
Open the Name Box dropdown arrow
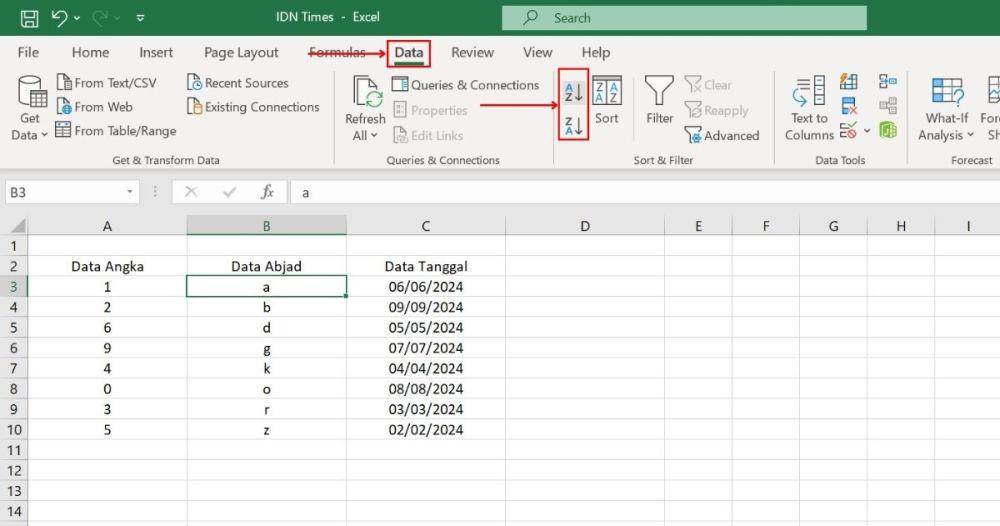coord(129,192)
